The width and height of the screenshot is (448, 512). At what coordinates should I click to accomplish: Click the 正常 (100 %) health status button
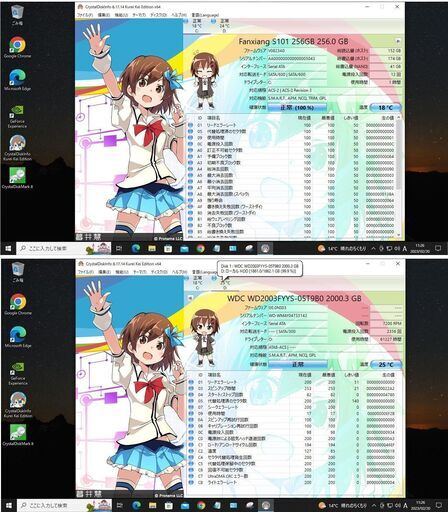pos(297,108)
